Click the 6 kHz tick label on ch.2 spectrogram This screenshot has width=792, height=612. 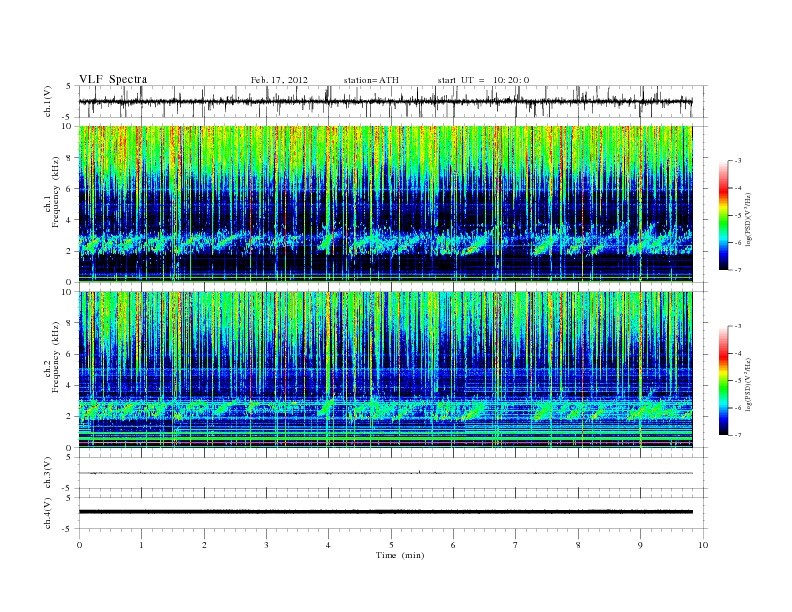click(70, 354)
